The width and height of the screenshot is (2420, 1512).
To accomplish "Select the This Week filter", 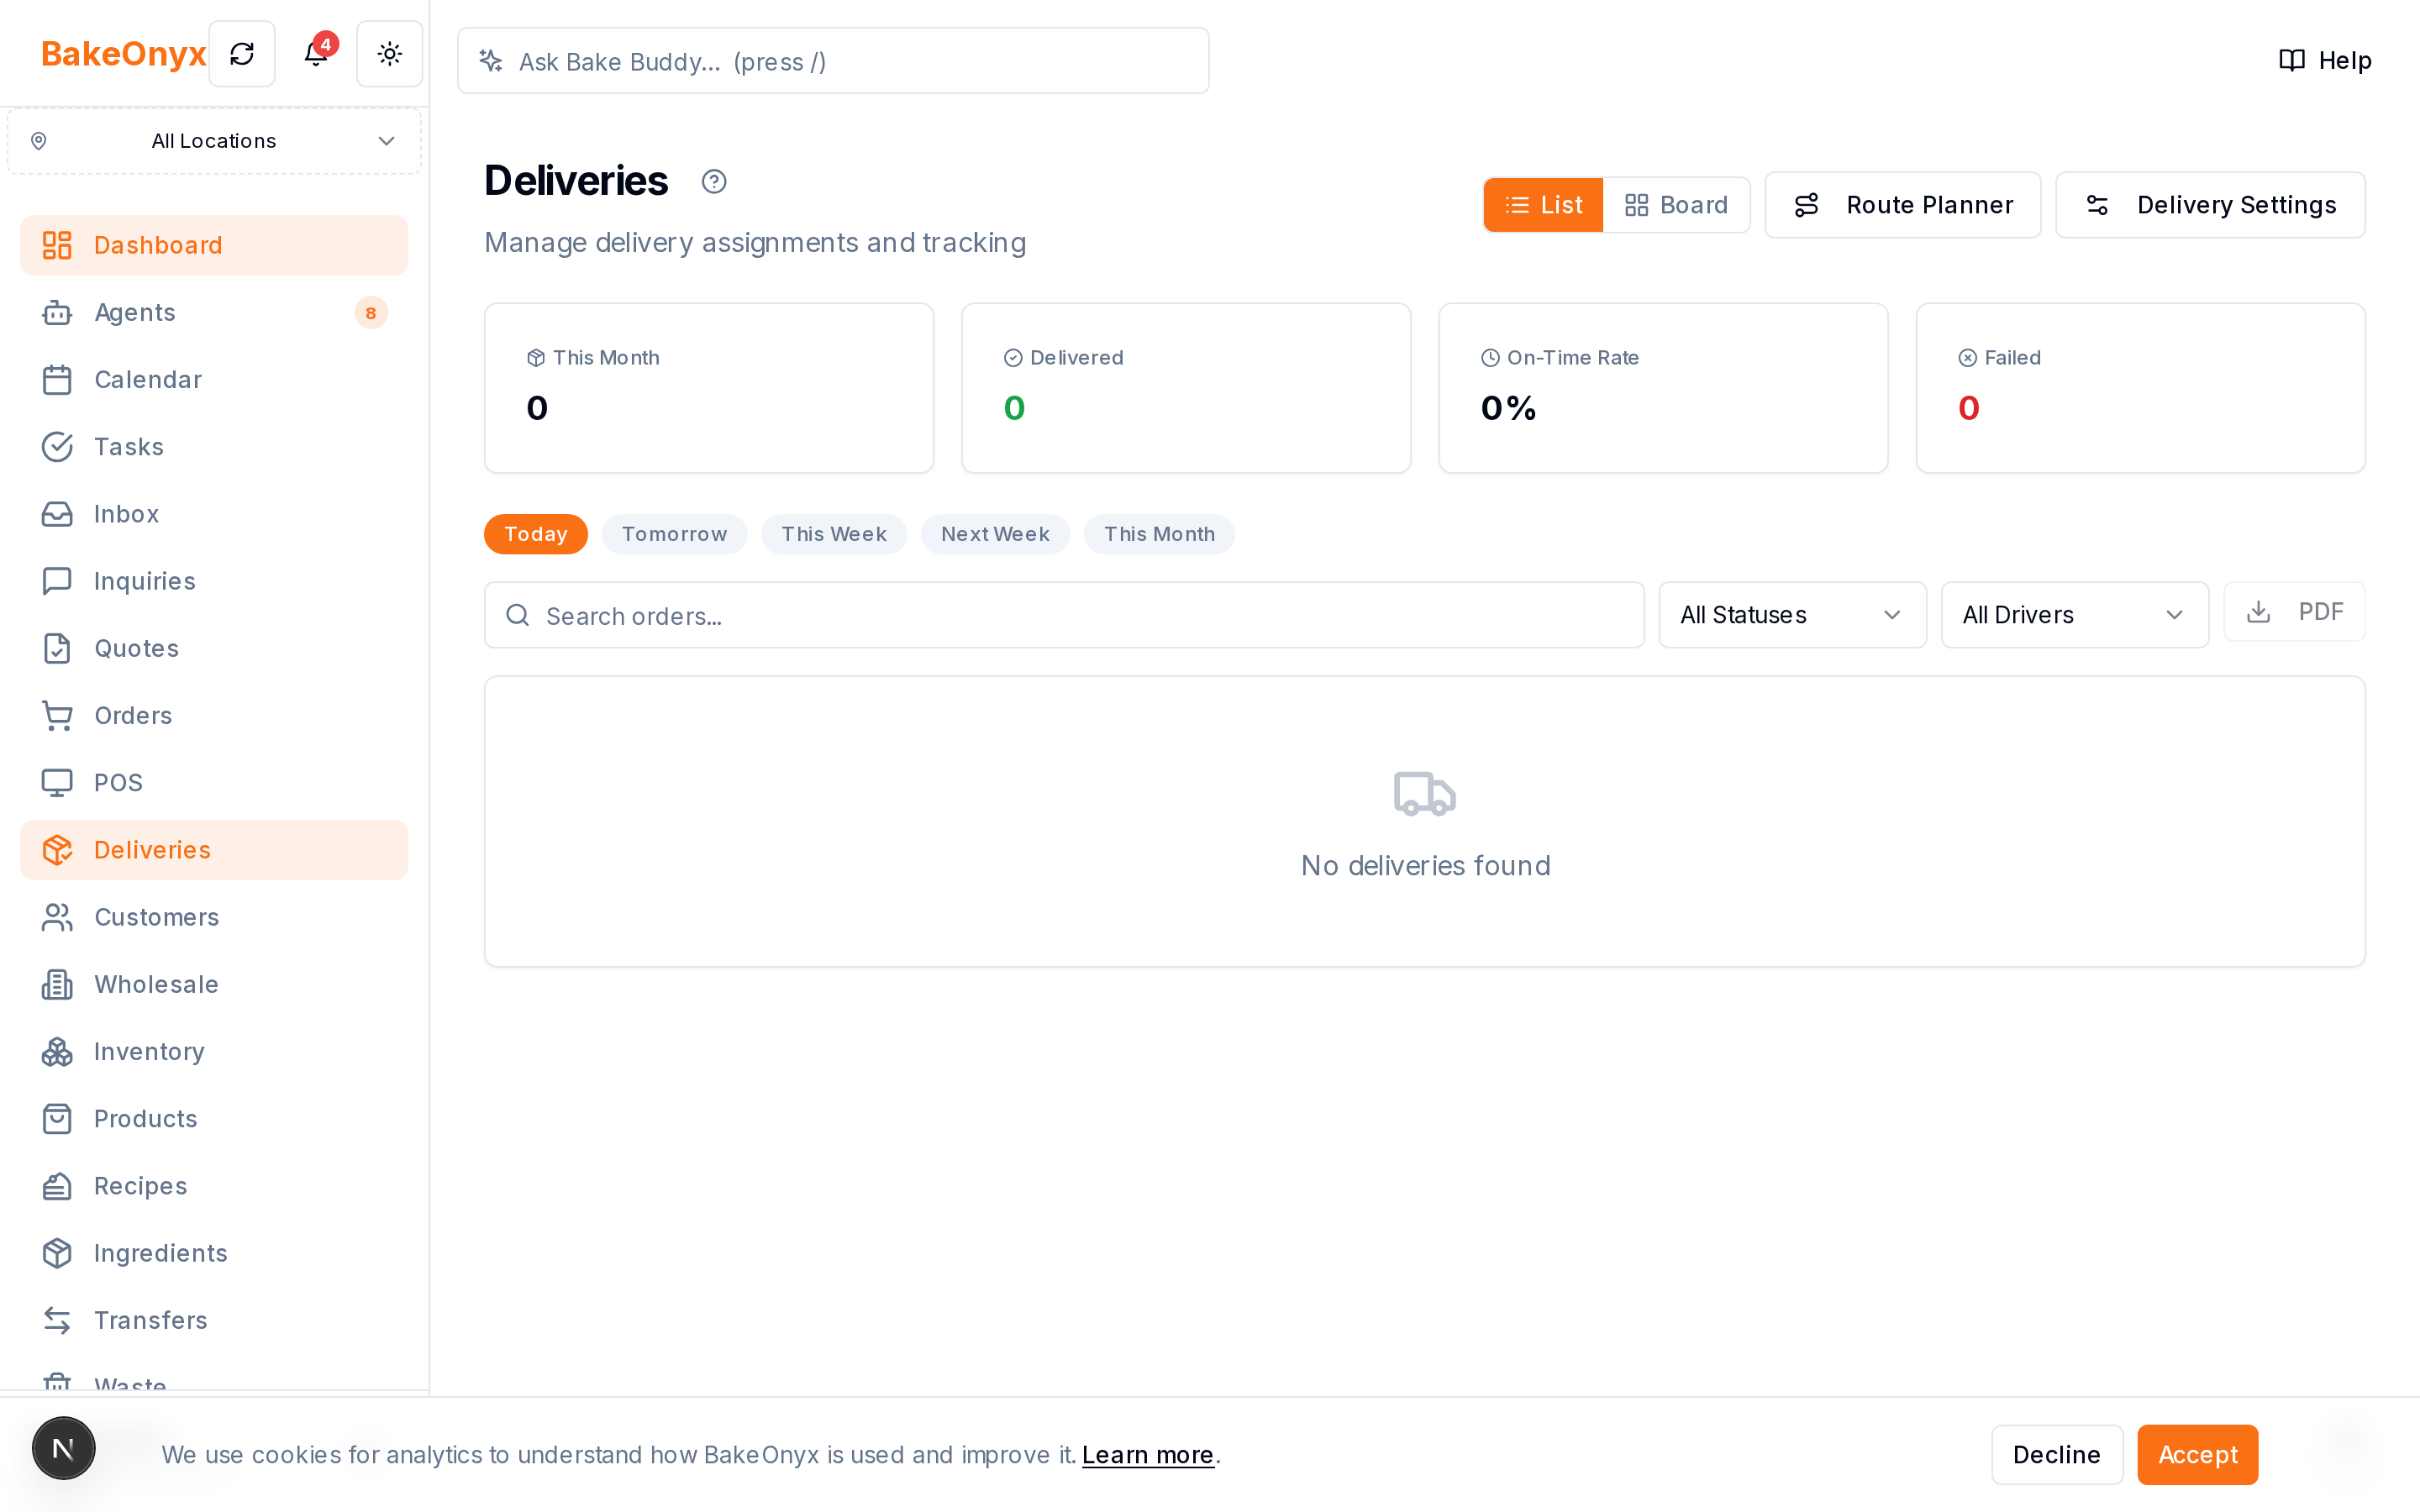I will tap(834, 534).
